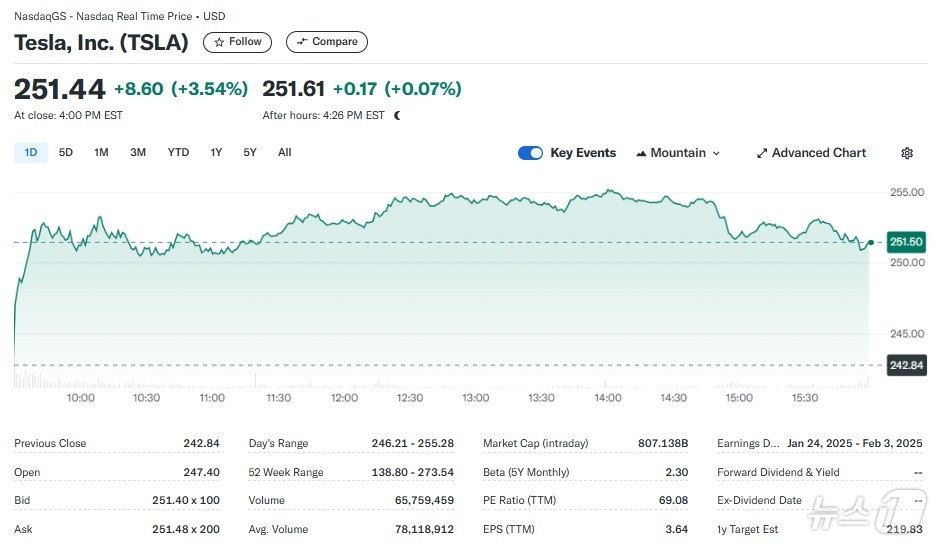Image resolution: width=937 pixels, height=546 pixels.
Task: Click the 242.84 previous close marker
Action: (x=906, y=365)
